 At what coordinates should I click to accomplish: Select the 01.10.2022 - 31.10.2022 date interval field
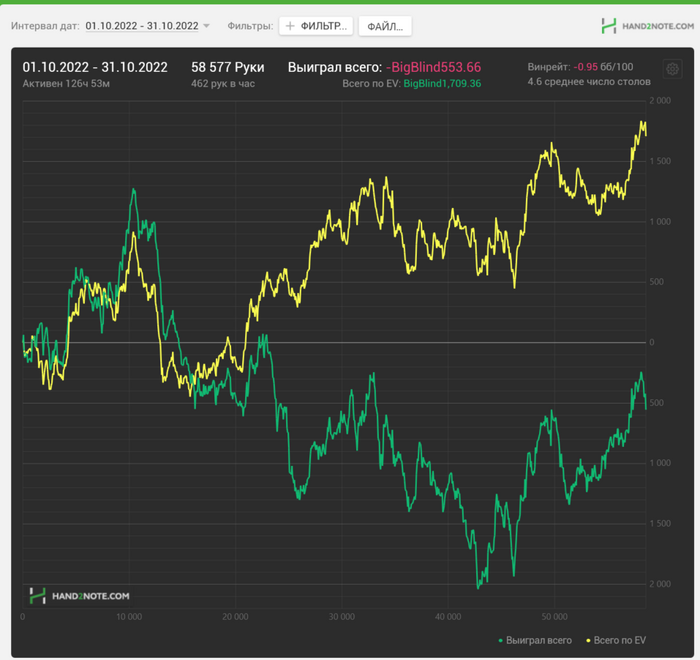pyautogui.click(x=141, y=26)
